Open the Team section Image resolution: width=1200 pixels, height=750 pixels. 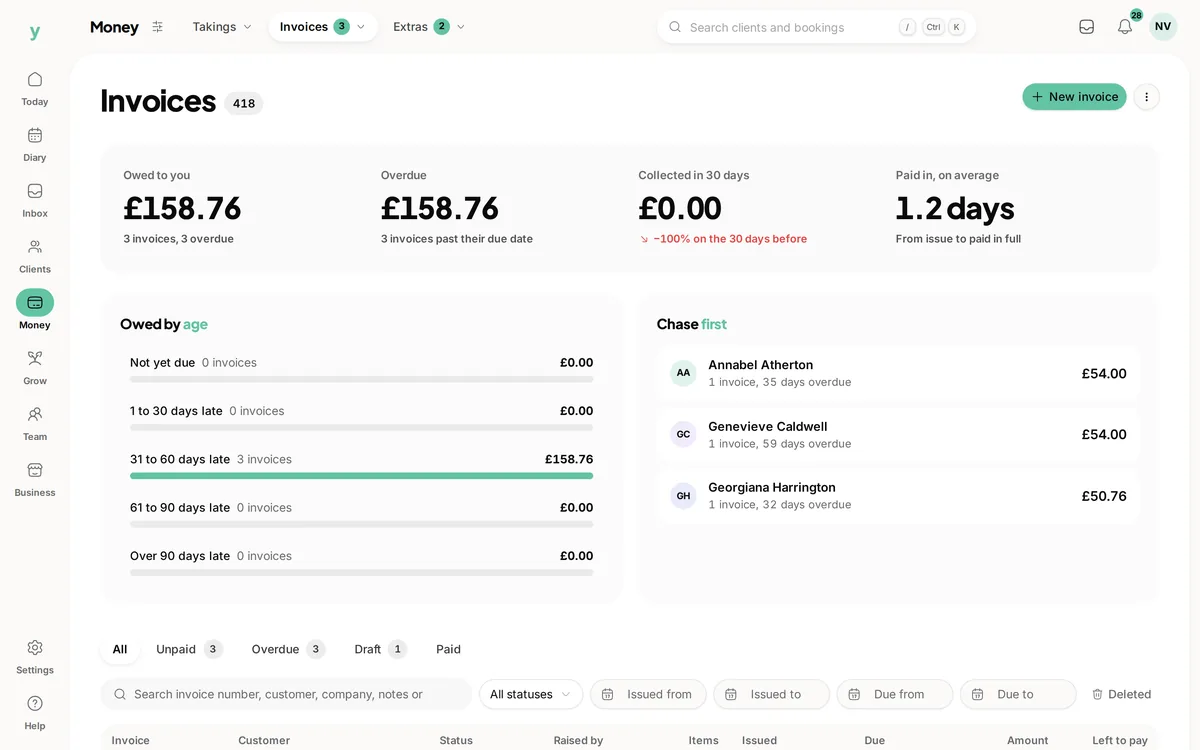click(x=35, y=424)
